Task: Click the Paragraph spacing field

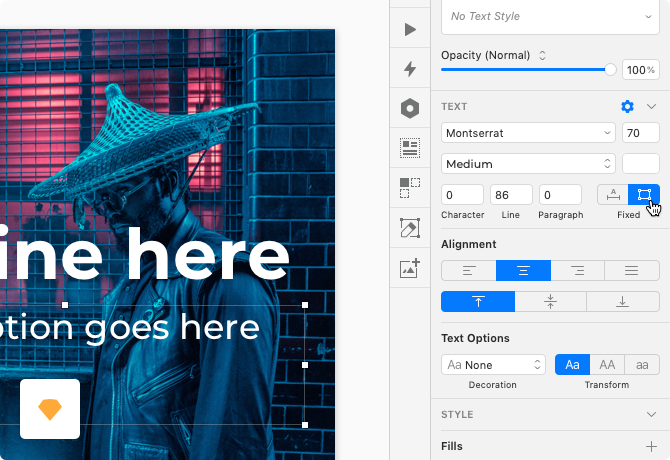Action: 560,195
